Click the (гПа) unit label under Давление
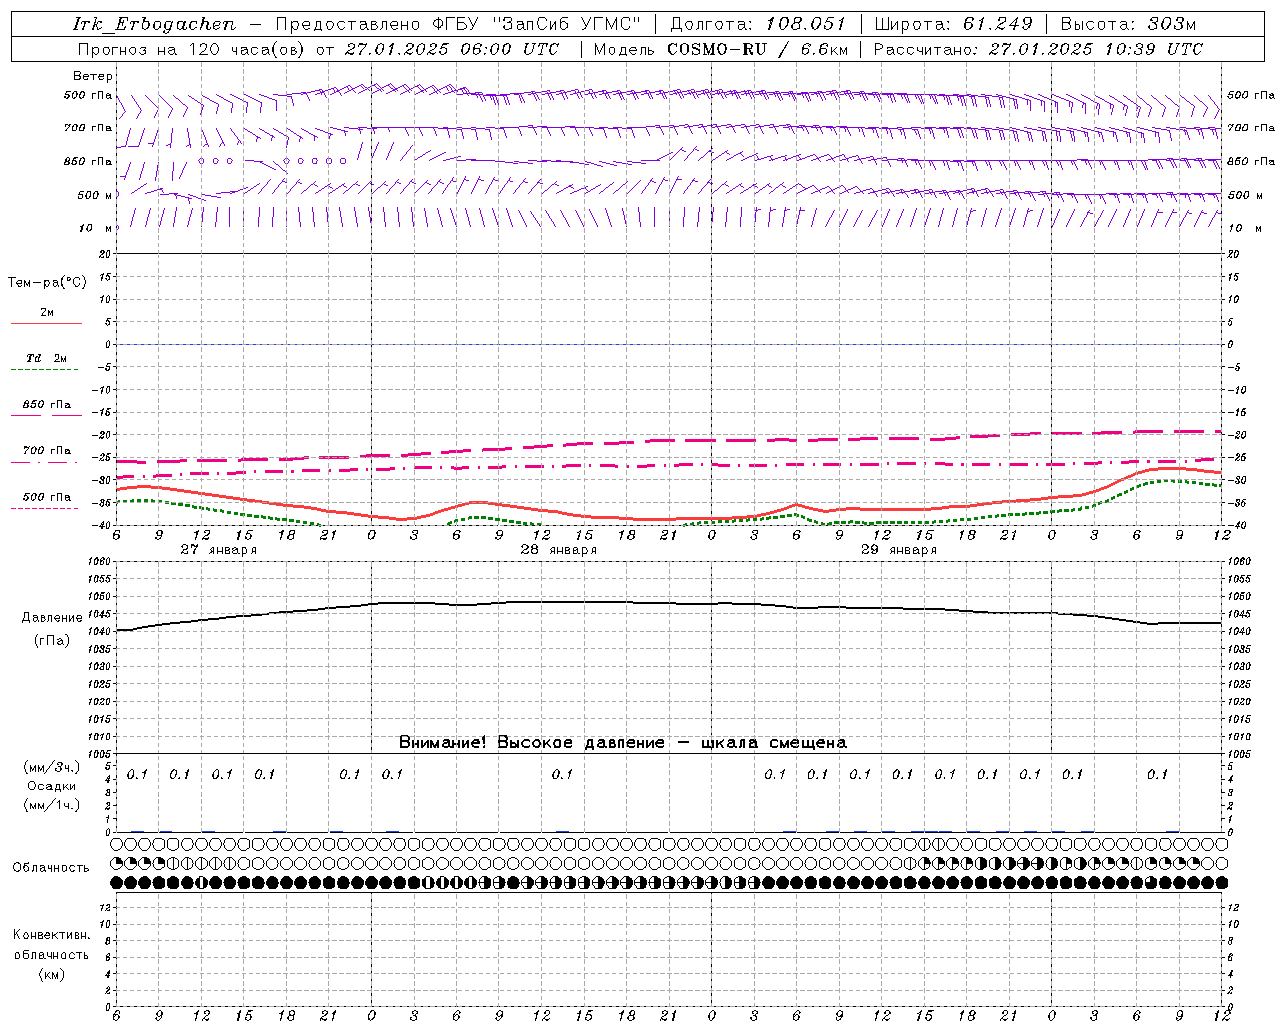 tap(52, 641)
